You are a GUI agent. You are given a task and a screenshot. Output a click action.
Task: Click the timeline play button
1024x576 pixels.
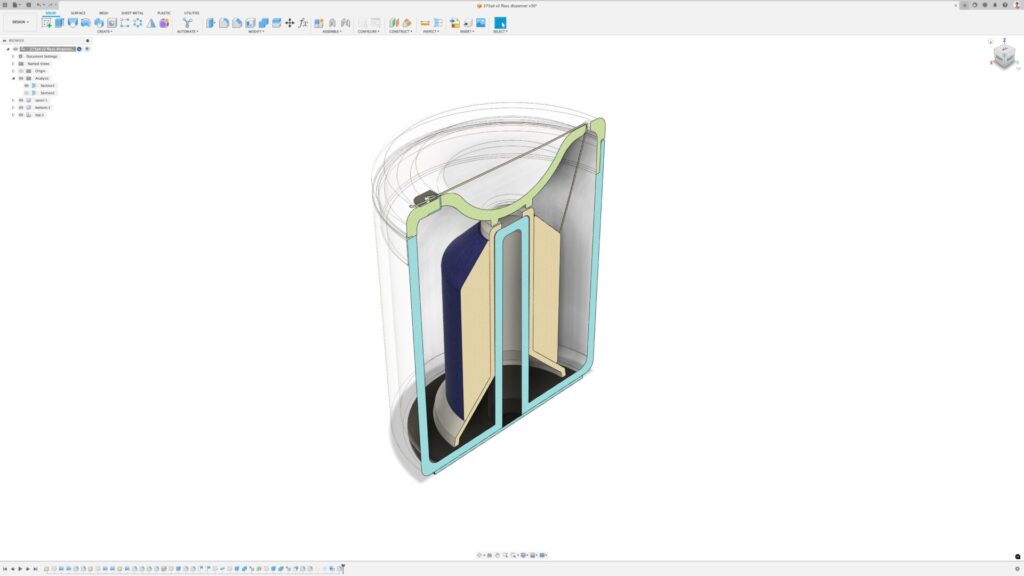20,569
